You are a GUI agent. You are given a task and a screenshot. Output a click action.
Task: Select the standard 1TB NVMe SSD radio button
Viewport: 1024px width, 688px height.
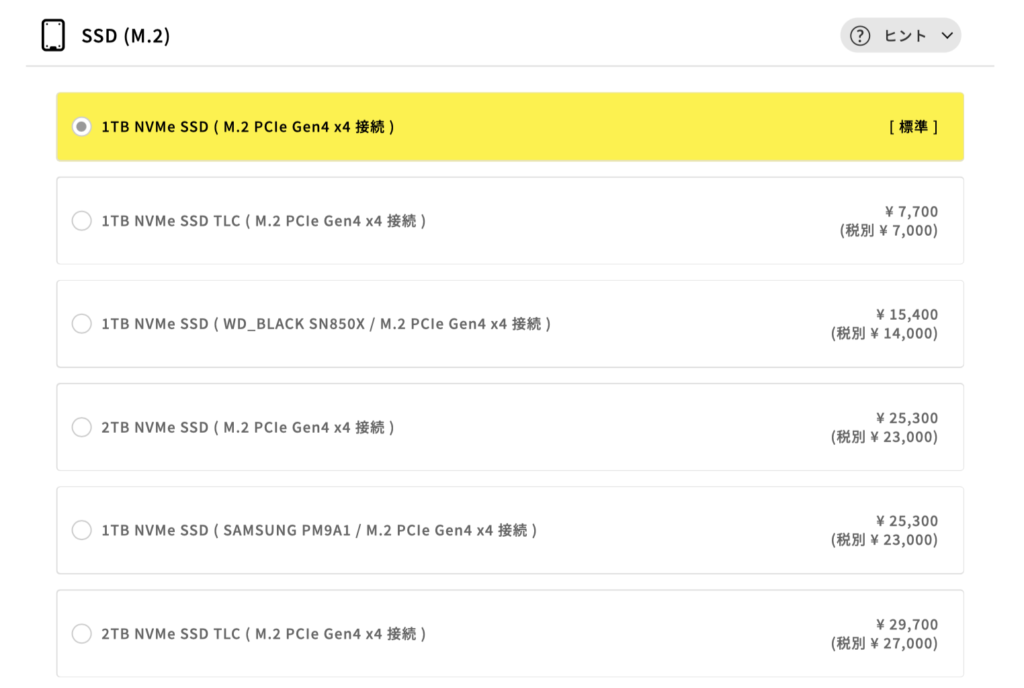click(82, 127)
